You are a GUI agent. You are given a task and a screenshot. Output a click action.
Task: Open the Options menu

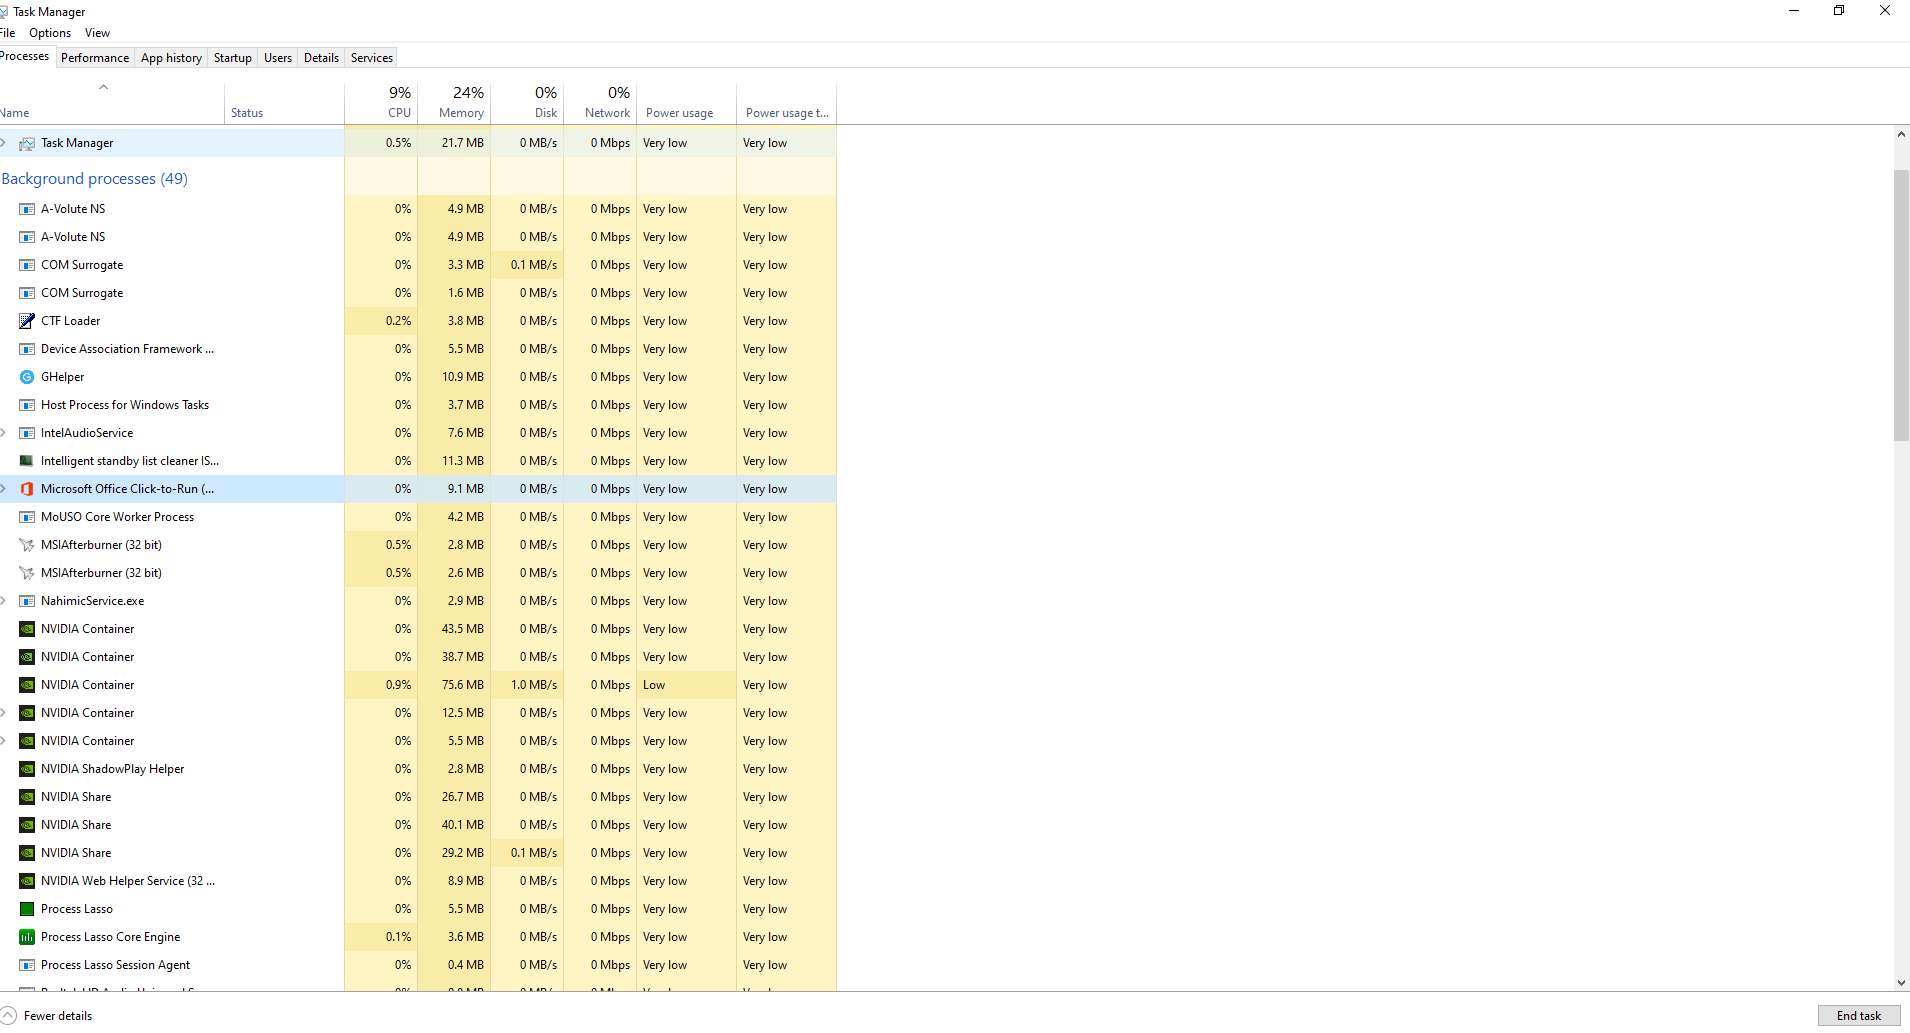50,33
